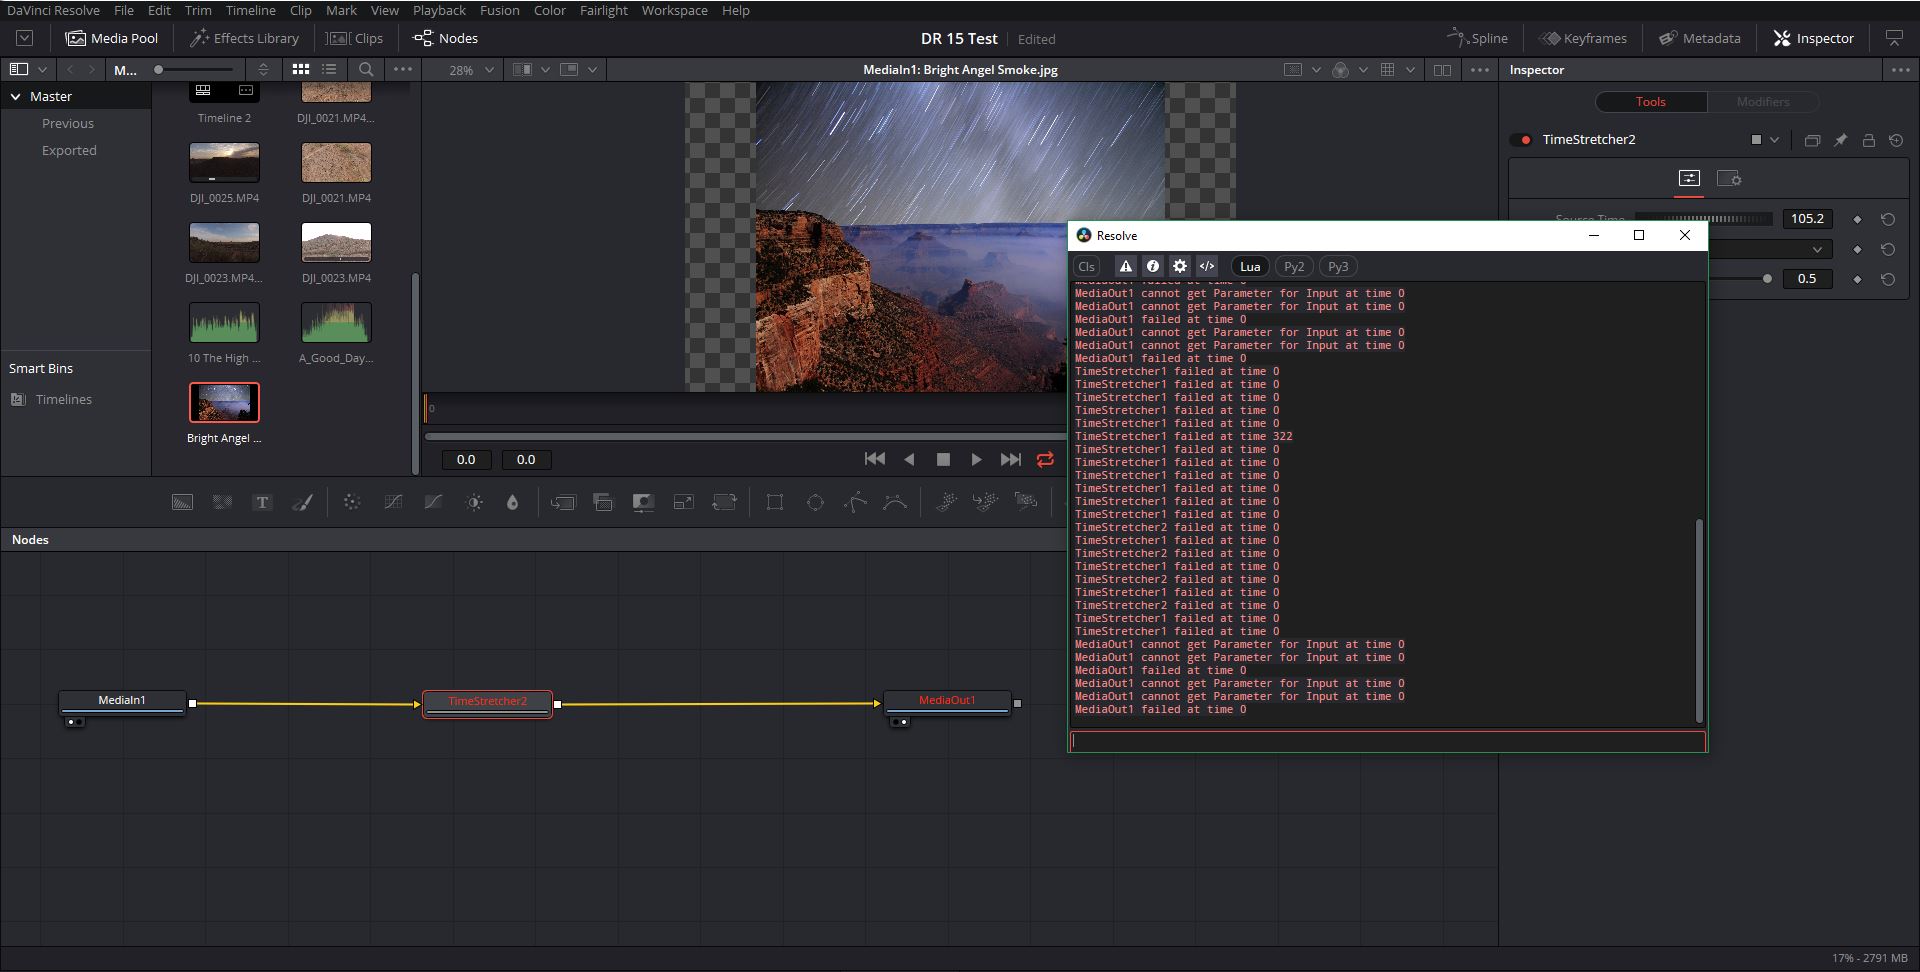
Task: Switch to the Tools tab
Action: tap(1650, 102)
